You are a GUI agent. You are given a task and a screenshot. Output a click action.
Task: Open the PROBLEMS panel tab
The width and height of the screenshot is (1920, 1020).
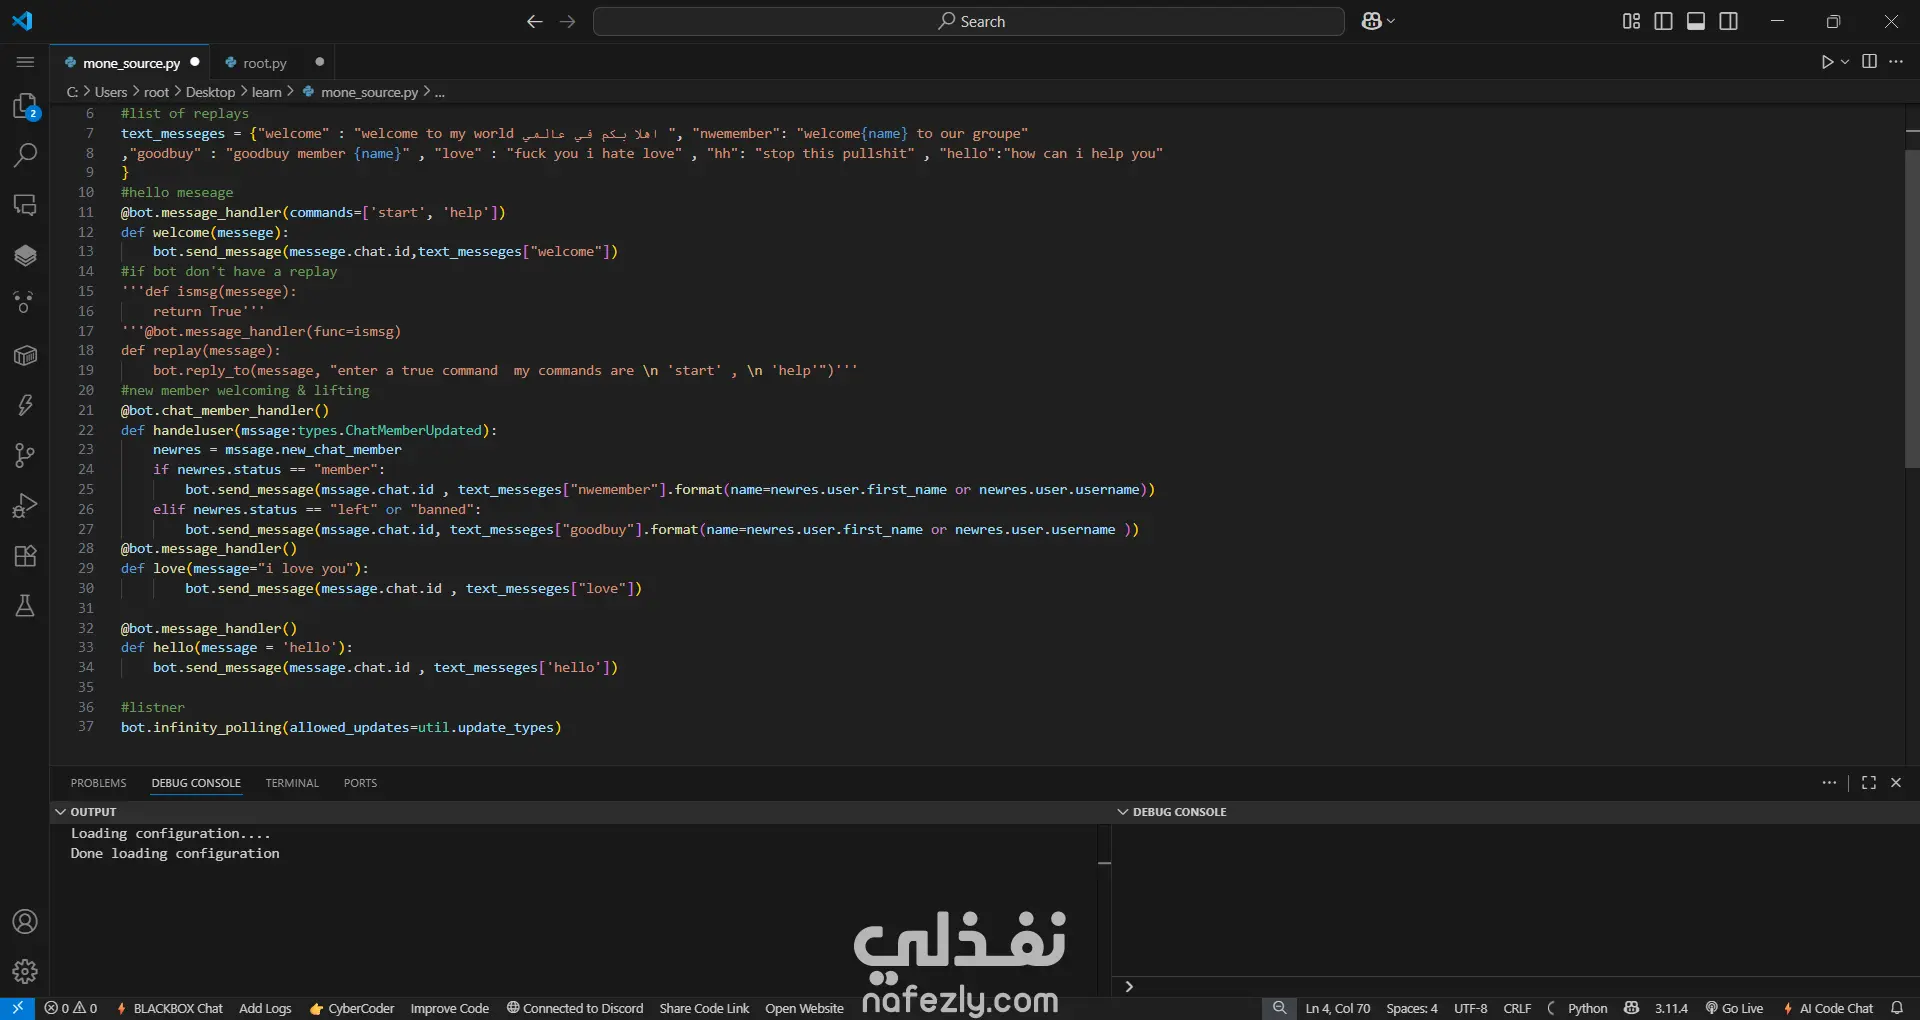click(98, 783)
